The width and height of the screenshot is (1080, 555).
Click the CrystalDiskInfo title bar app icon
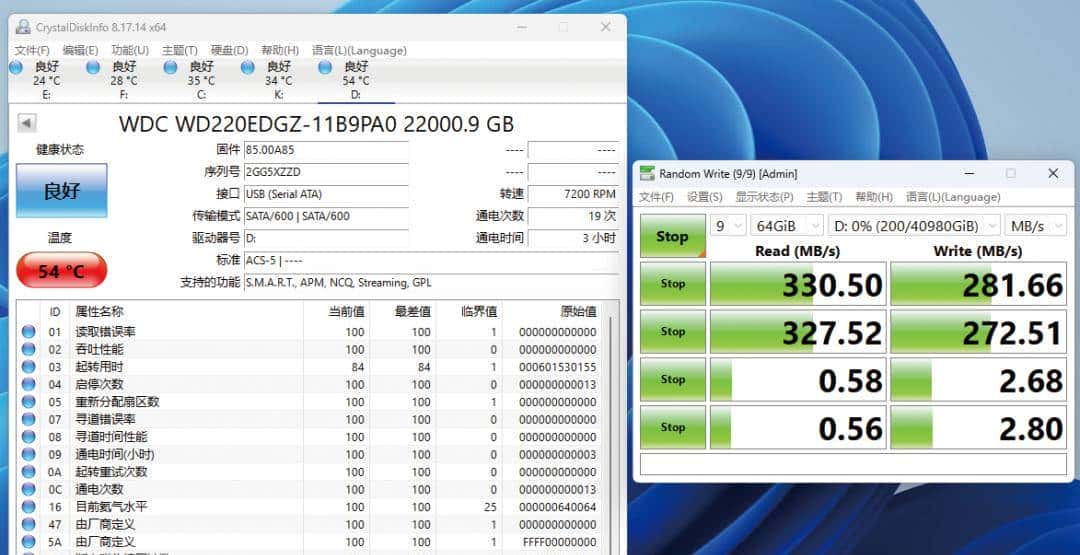pyautogui.click(x=23, y=27)
